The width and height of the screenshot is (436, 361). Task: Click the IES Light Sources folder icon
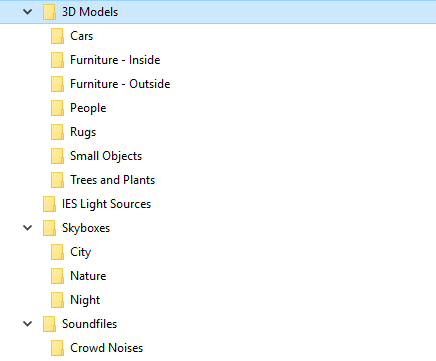click(x=49, y=204)
